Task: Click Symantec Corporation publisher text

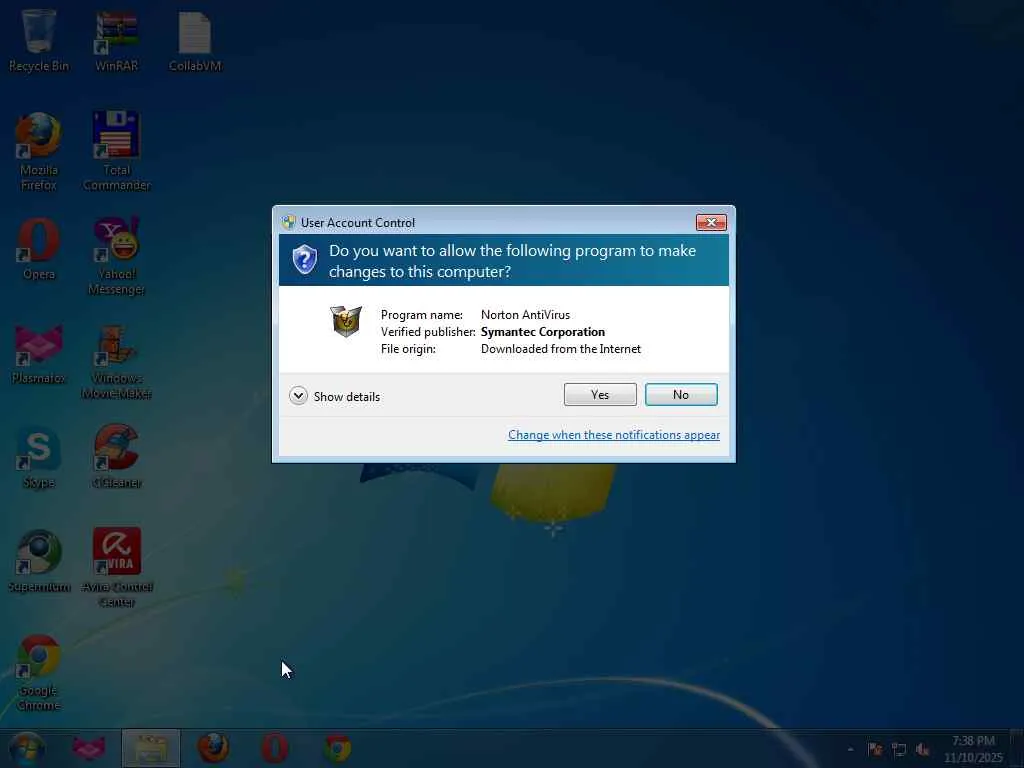Action: tap(543, 332)
